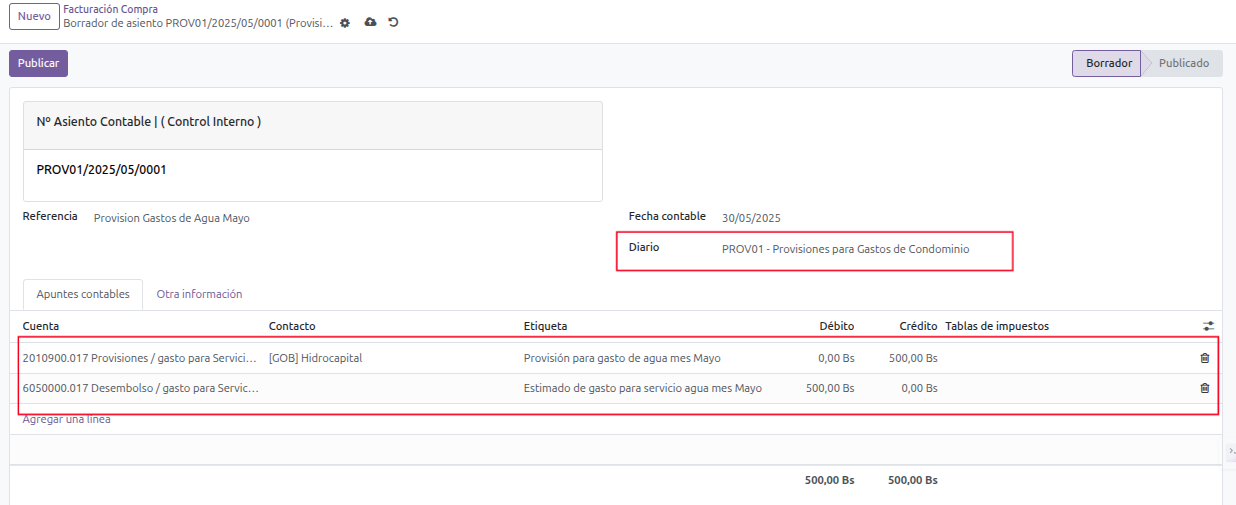Open account 2010900.017 Provisiones dropdown cell
This screenshot has width=1236, height=505.
(142, 358)
